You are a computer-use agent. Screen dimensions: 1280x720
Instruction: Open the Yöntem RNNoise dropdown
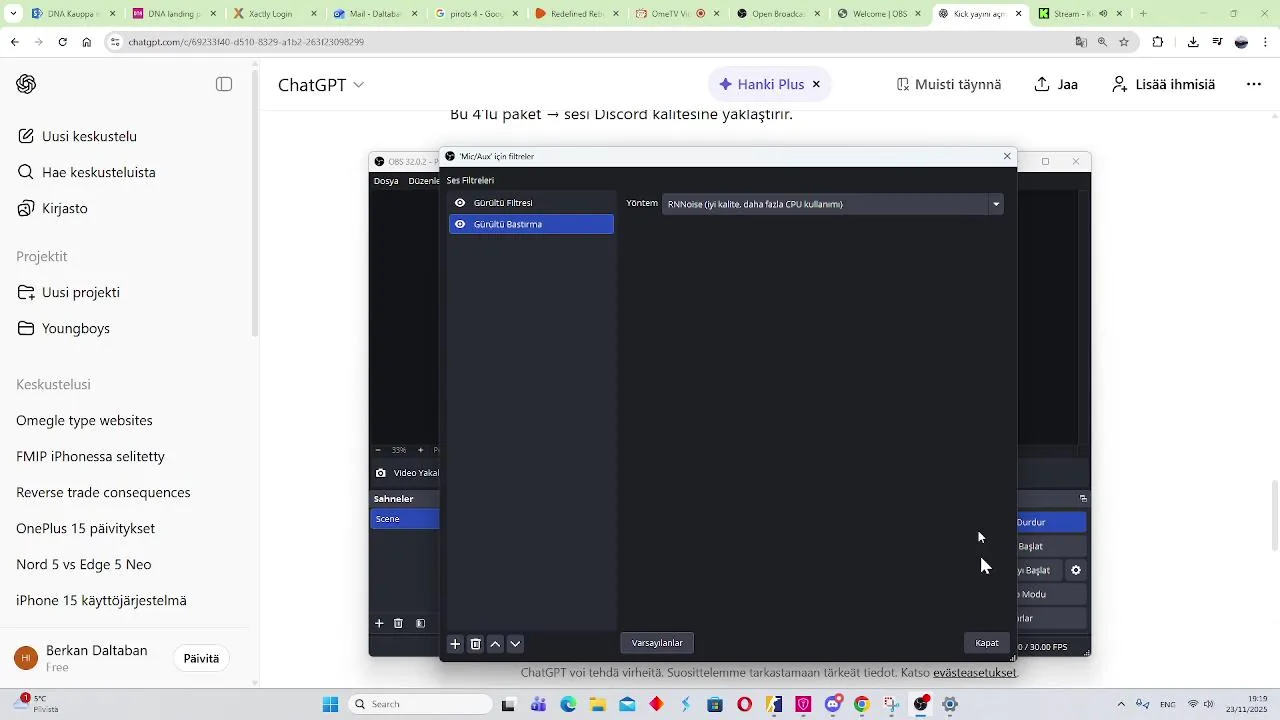832,204
